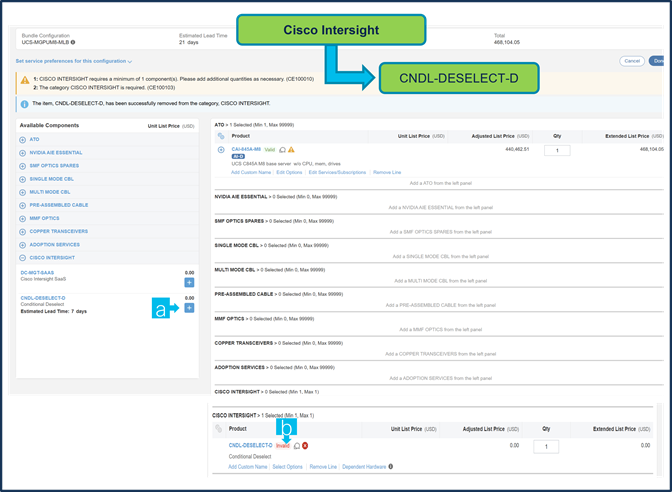Viewport: 672px width, 492px height.
Task: Open CNDL-DESELECT-D link in Available Components
Action: (x=43, y=298)
